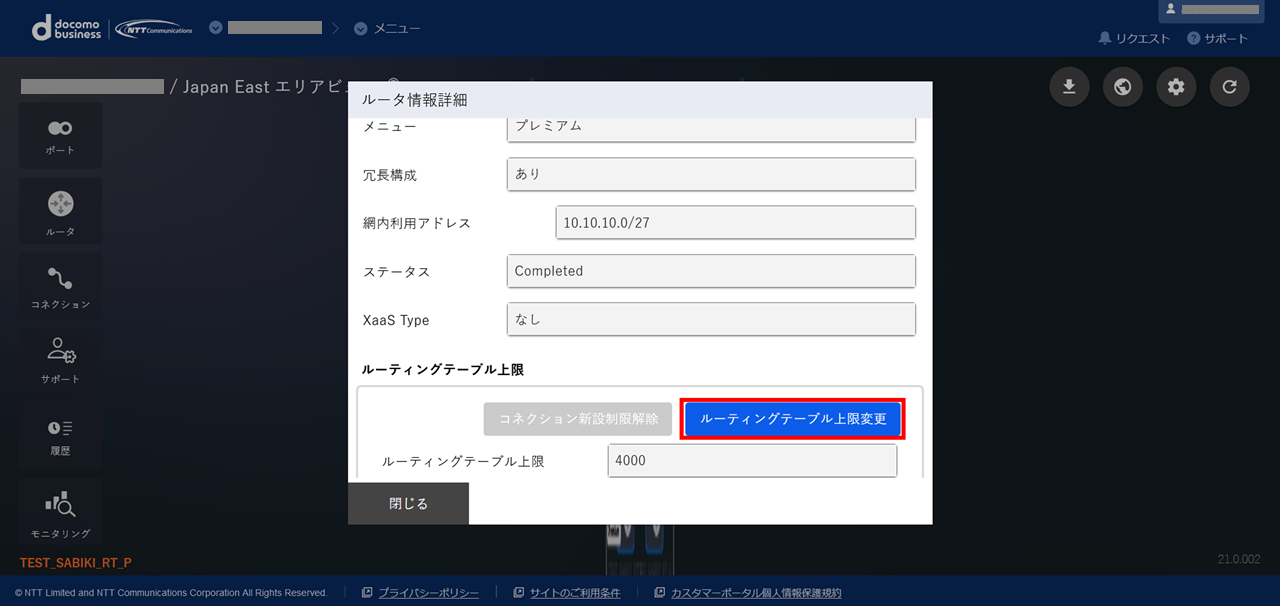1280x606 pixels.
Task: Open the コネクション sidebar icon
Action: coord(60,286)
